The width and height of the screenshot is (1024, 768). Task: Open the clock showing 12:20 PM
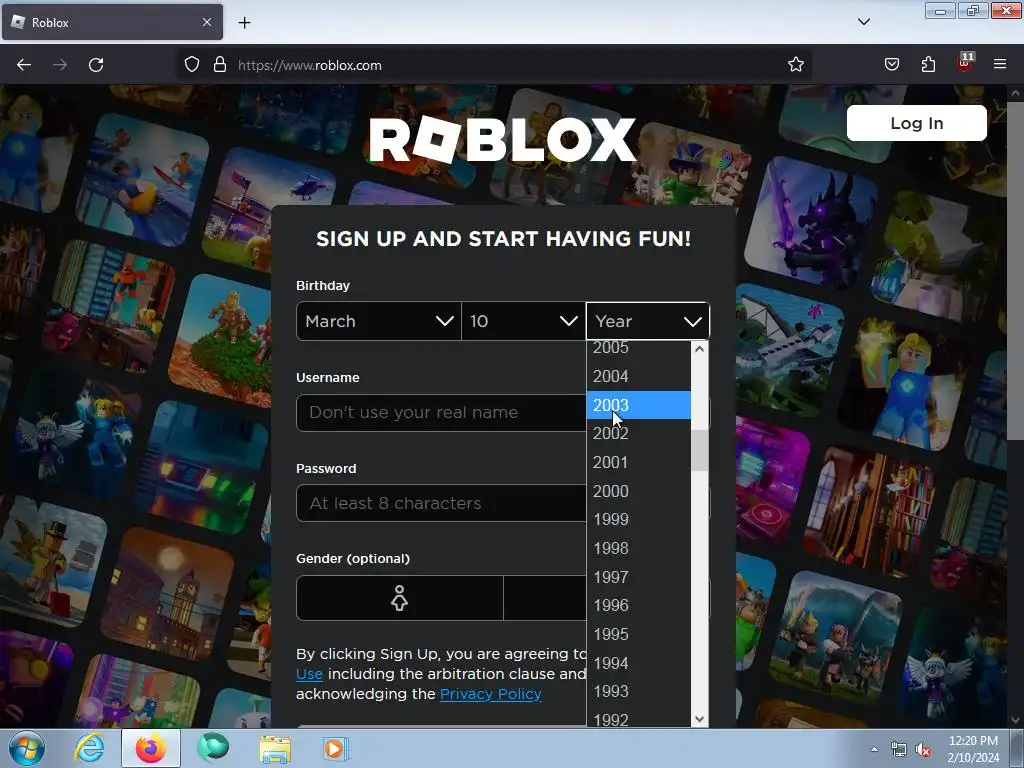click(x=973, y=749)
